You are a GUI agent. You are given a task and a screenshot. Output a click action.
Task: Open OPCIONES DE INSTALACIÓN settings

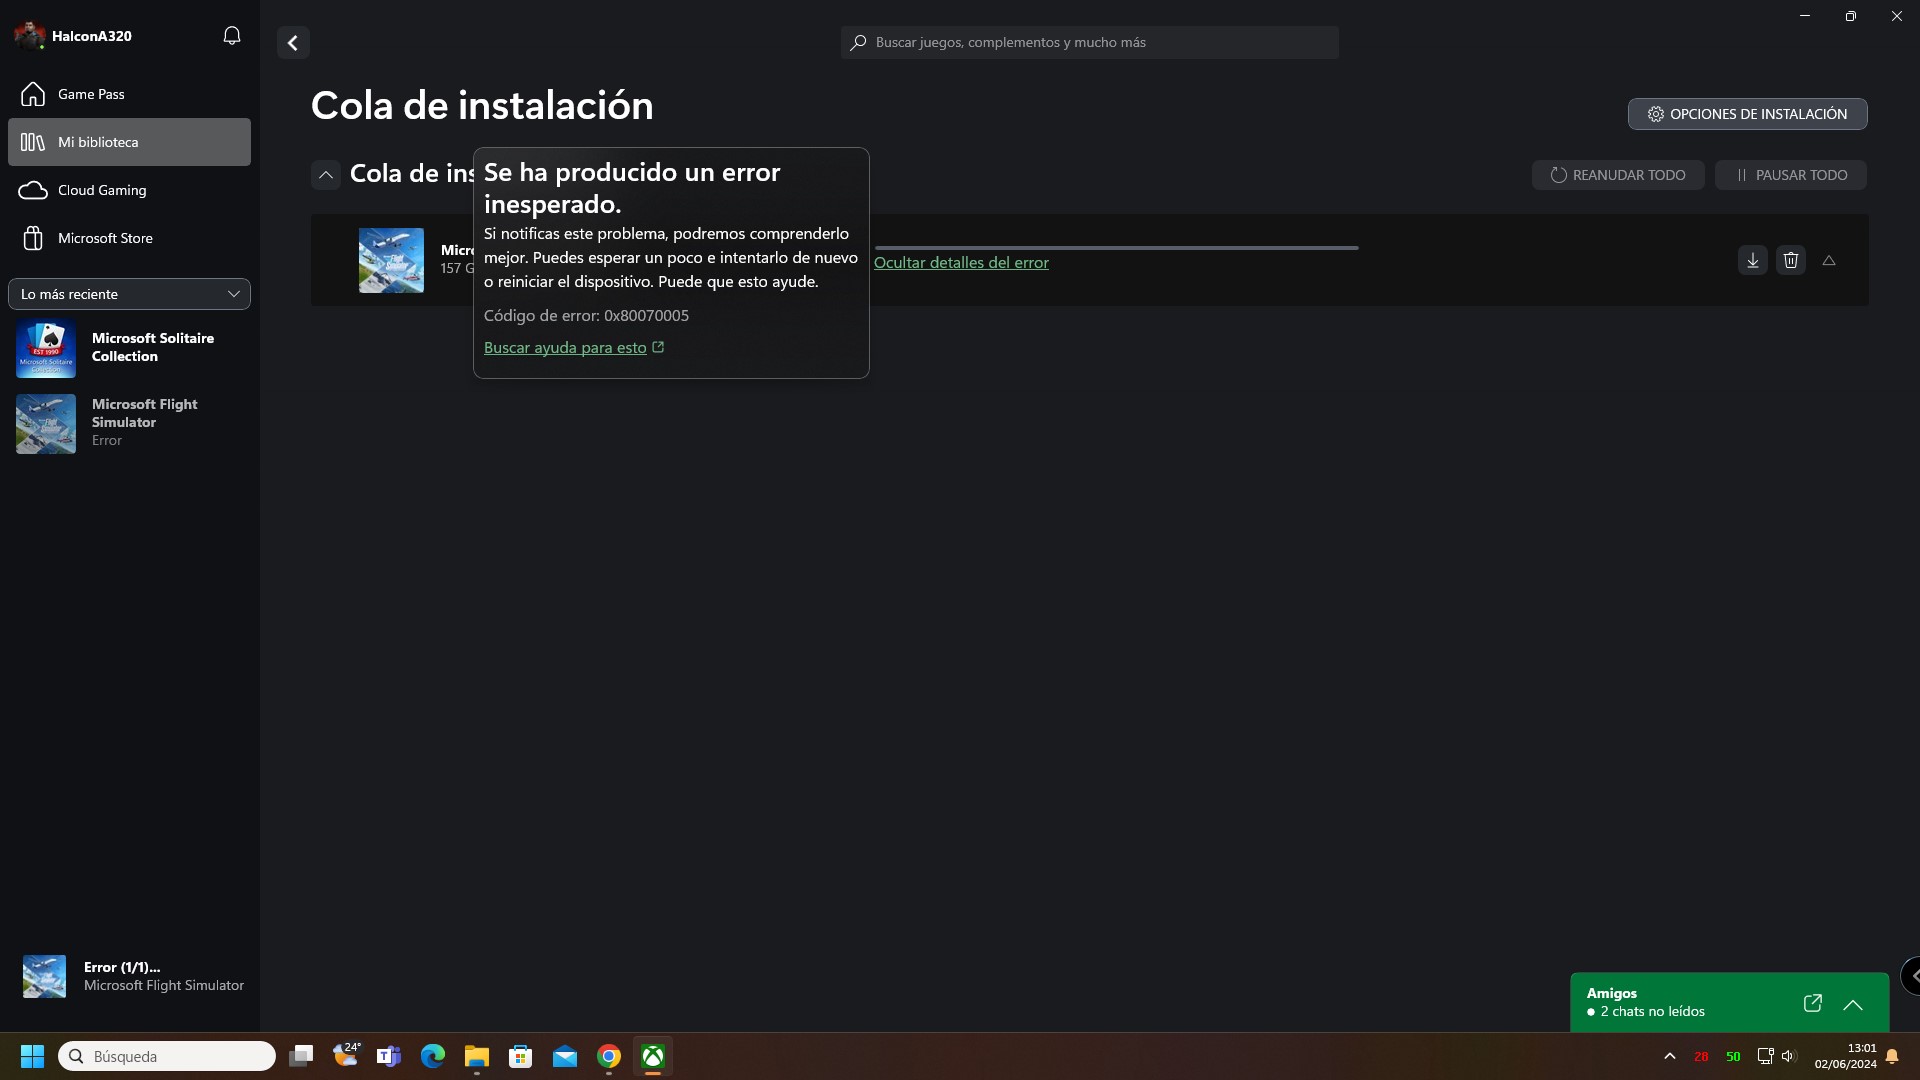pos(1747,114)
